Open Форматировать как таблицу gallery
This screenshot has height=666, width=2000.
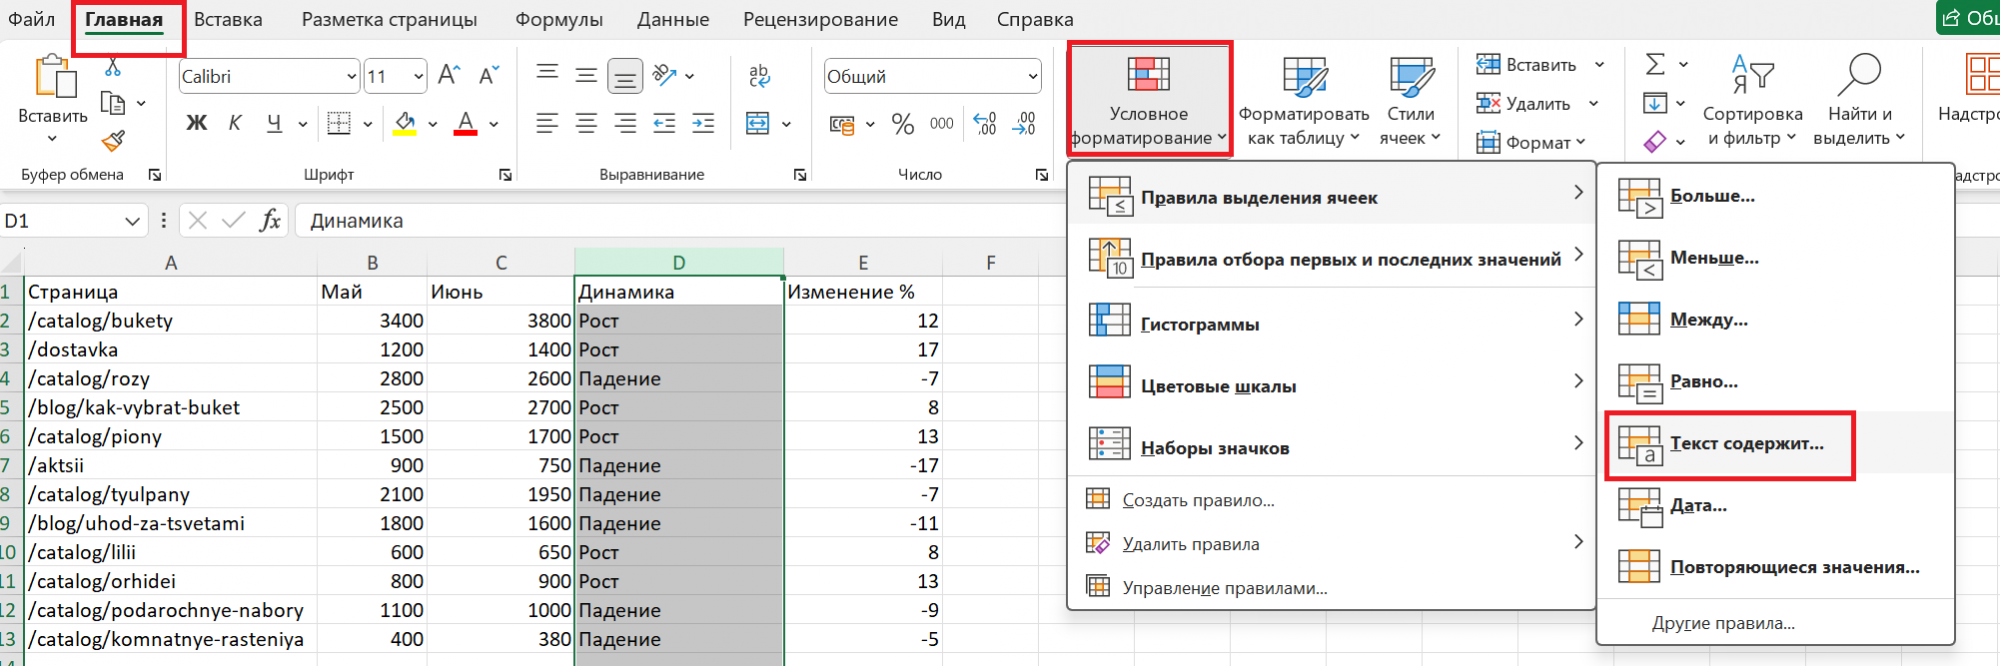pos(1304,101)
